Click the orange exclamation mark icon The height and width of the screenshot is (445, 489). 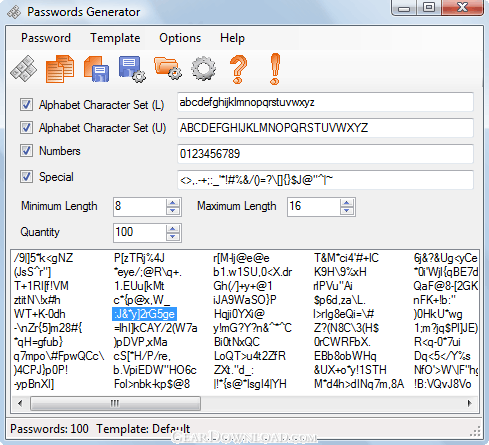275,69
